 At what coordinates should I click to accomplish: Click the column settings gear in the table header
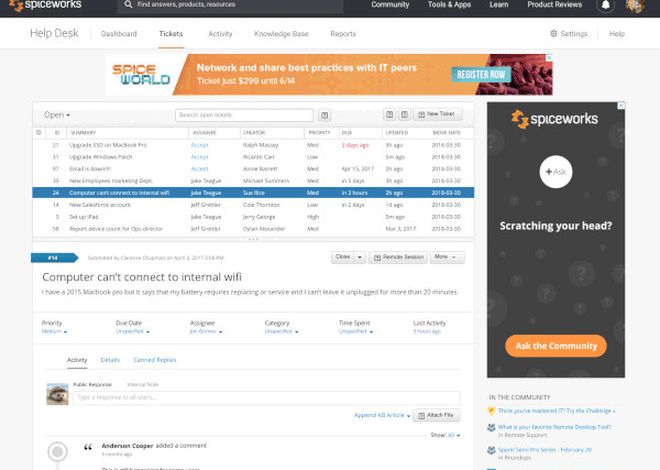pyautogui.click(x=39, y=133)
